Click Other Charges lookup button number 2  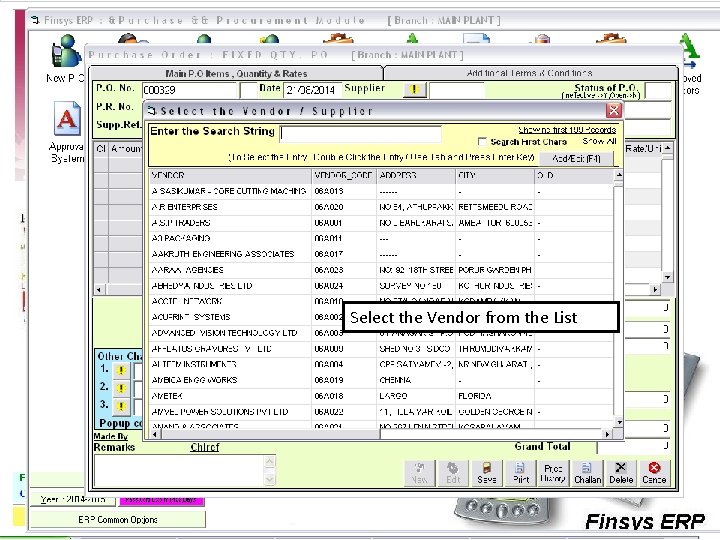(x=121, y=388)
